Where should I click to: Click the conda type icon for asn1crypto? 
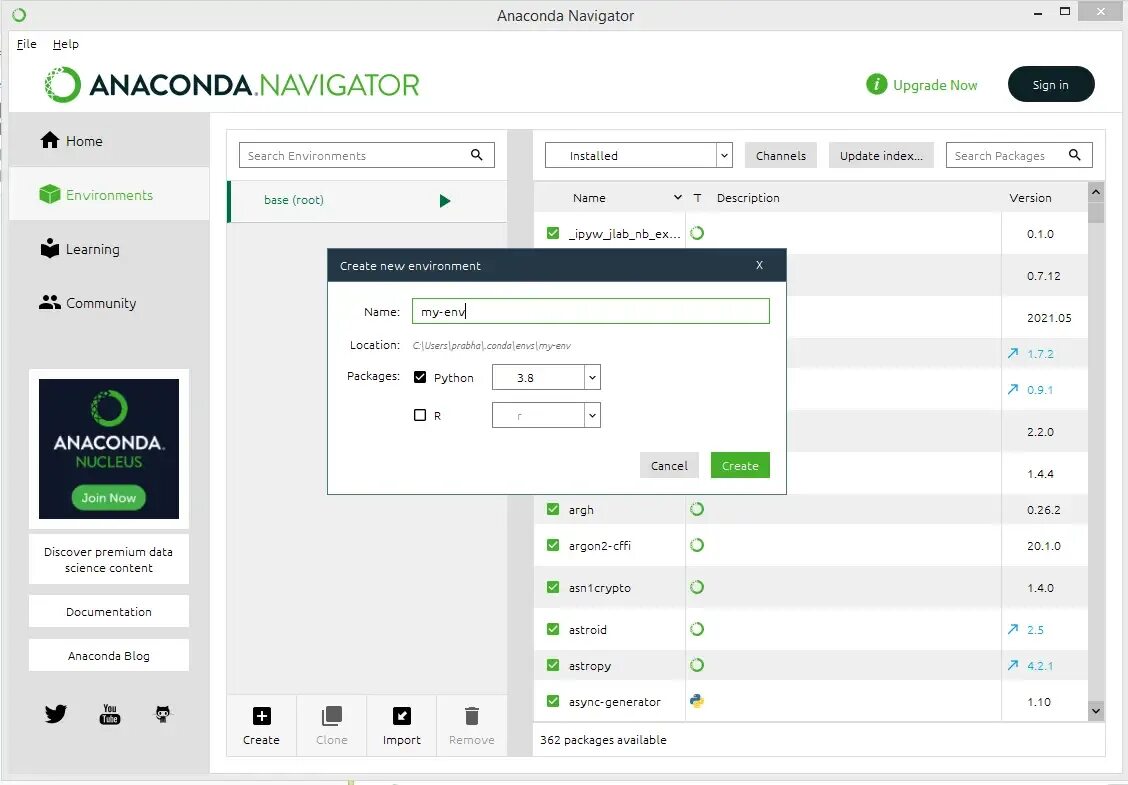[697, 587]
